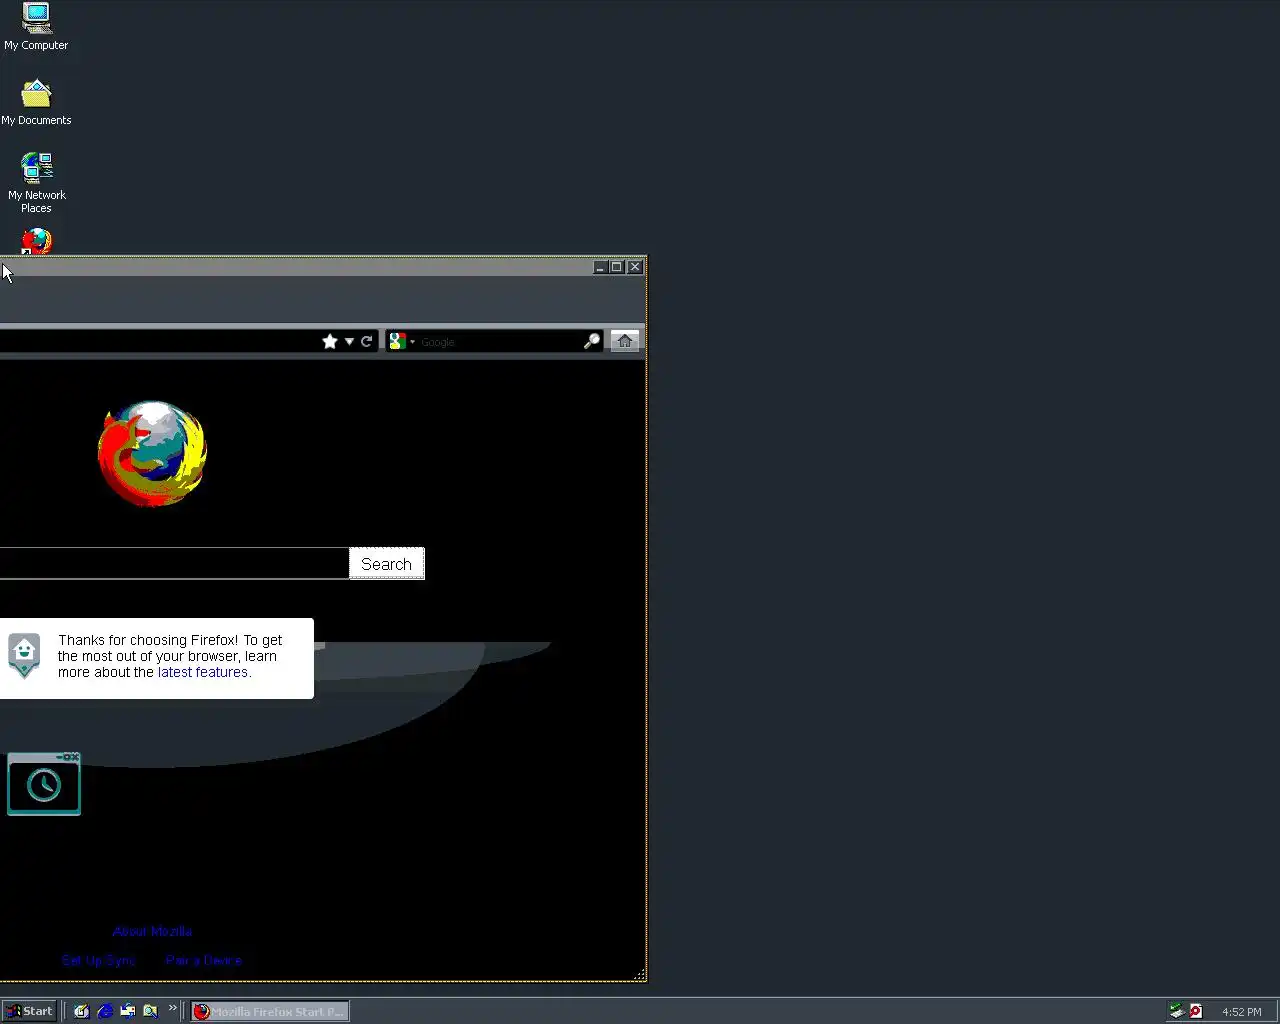Viewport: 1280px width, 1024px height.
Task: Click the search folder quick launch icon
Action: coord(151,1011)
